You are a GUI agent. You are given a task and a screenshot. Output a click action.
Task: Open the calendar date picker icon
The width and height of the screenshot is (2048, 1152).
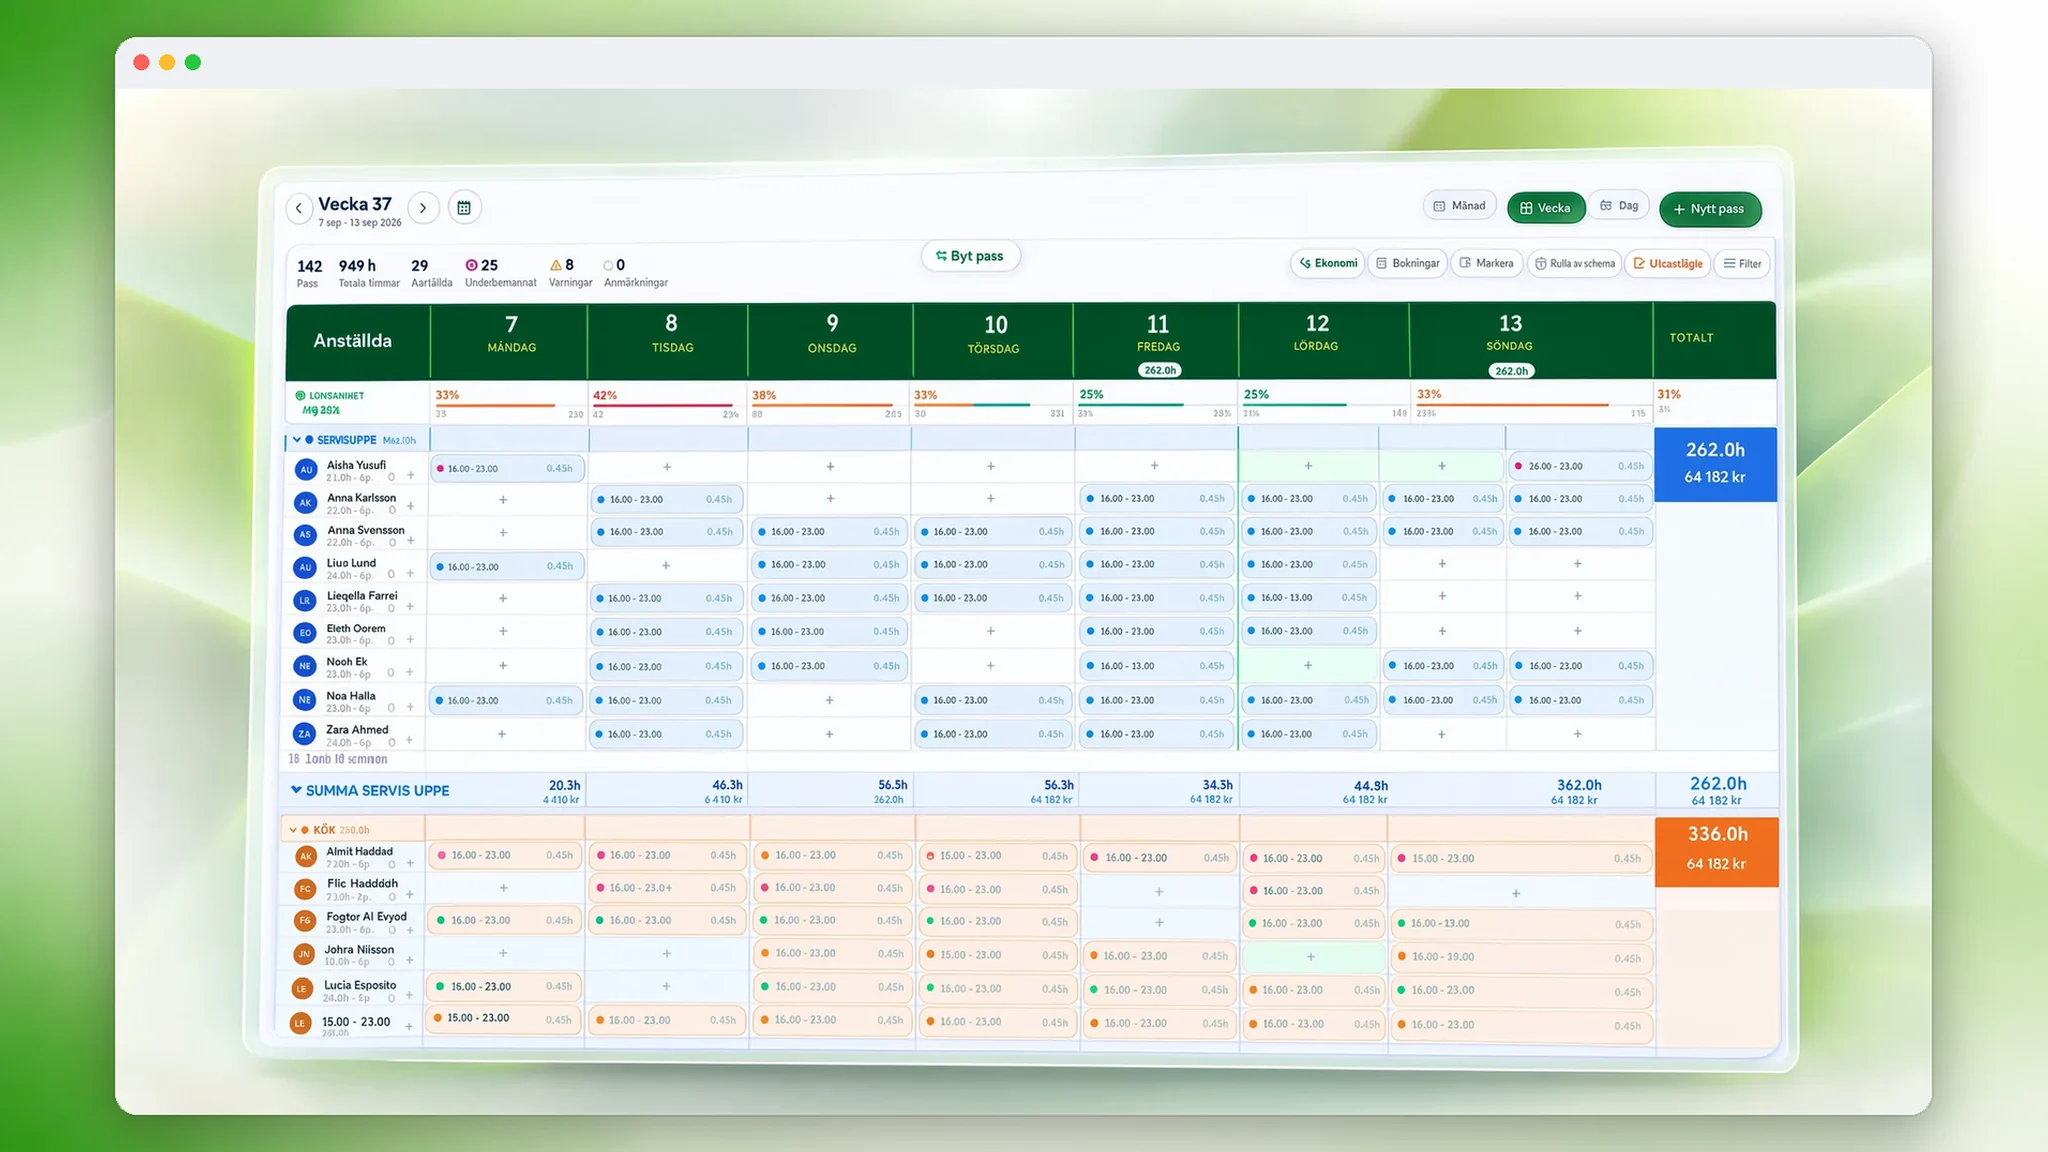tap(464, 208)
